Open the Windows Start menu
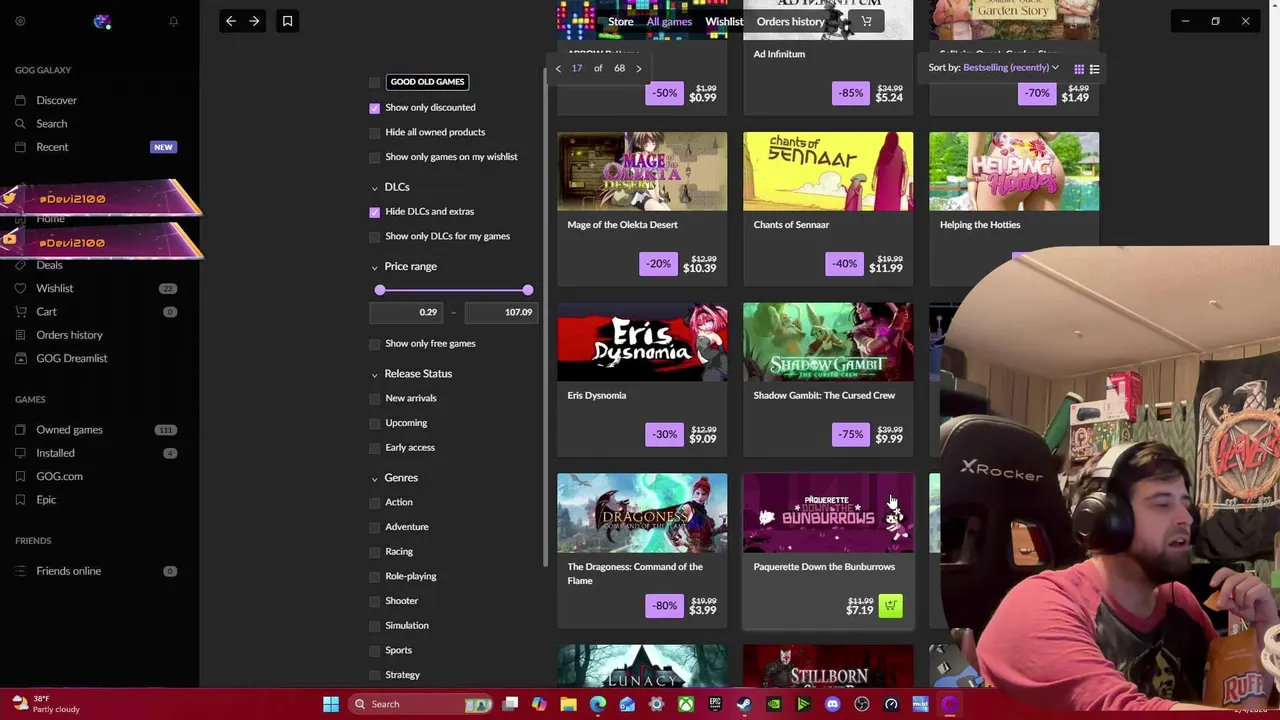This screenshot has width=1280, height=720. click(x=331, y=704)
